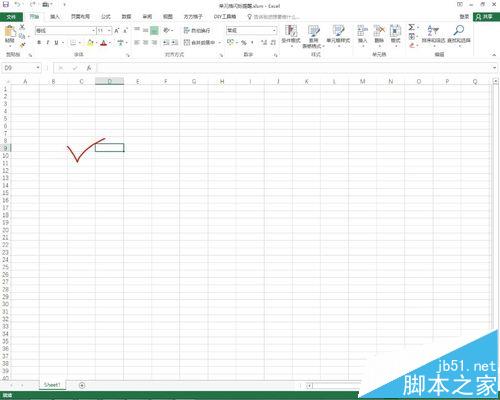Click the decrease indent icon

[166, 42]
